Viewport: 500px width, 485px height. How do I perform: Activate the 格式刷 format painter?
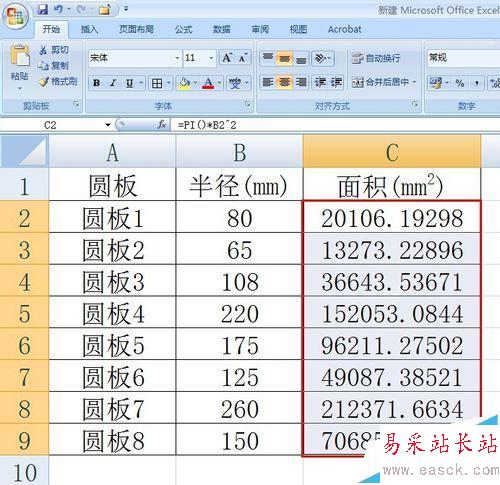(58, 81)
